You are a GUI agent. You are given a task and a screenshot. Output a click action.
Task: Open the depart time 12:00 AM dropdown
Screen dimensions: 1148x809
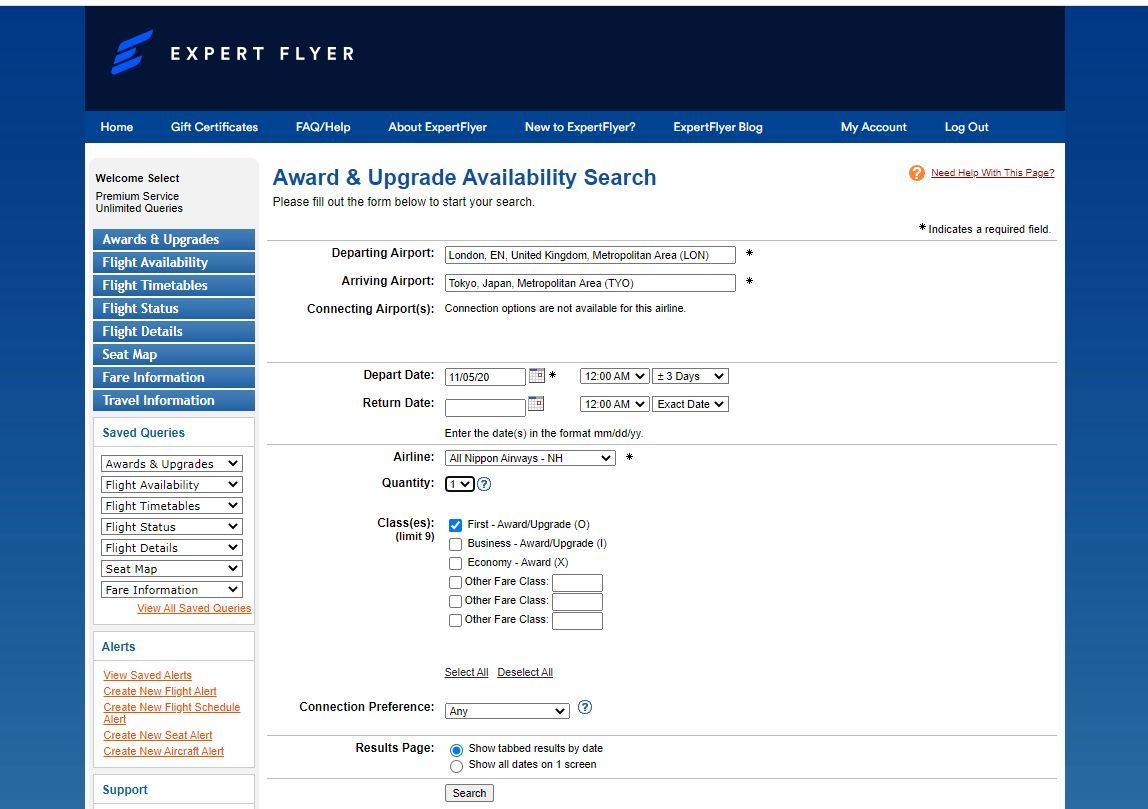click(614, 376)
